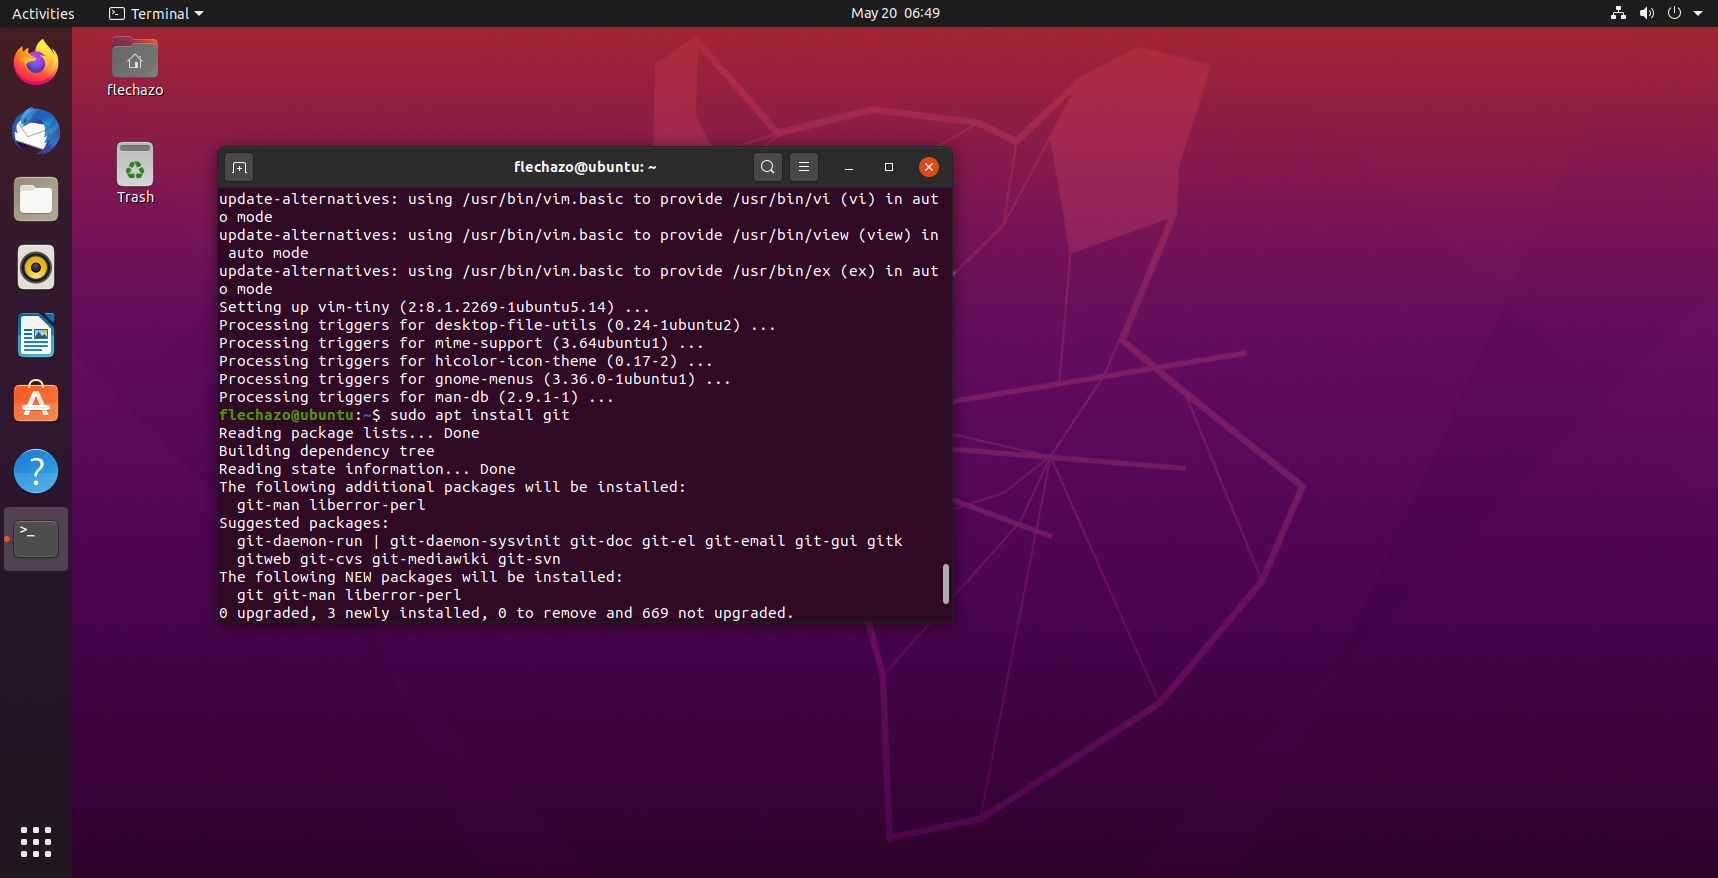Open Ubuntu Software store
This screenshot has width=1718, height=878.
click(36, 403)
